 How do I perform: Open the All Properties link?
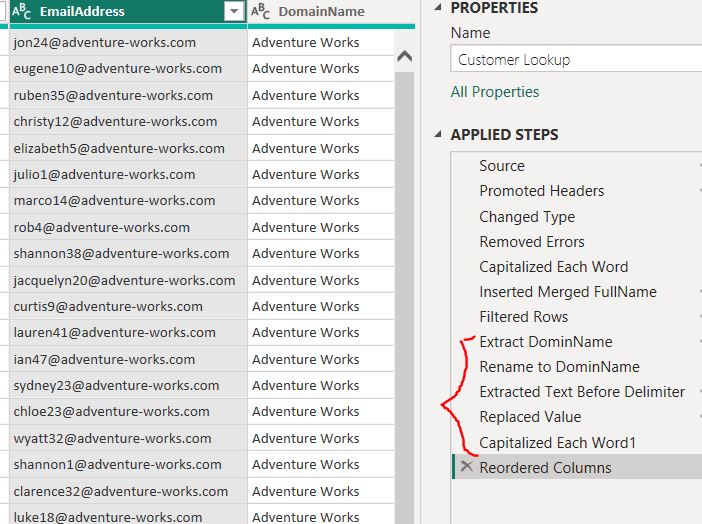[494, 92]
